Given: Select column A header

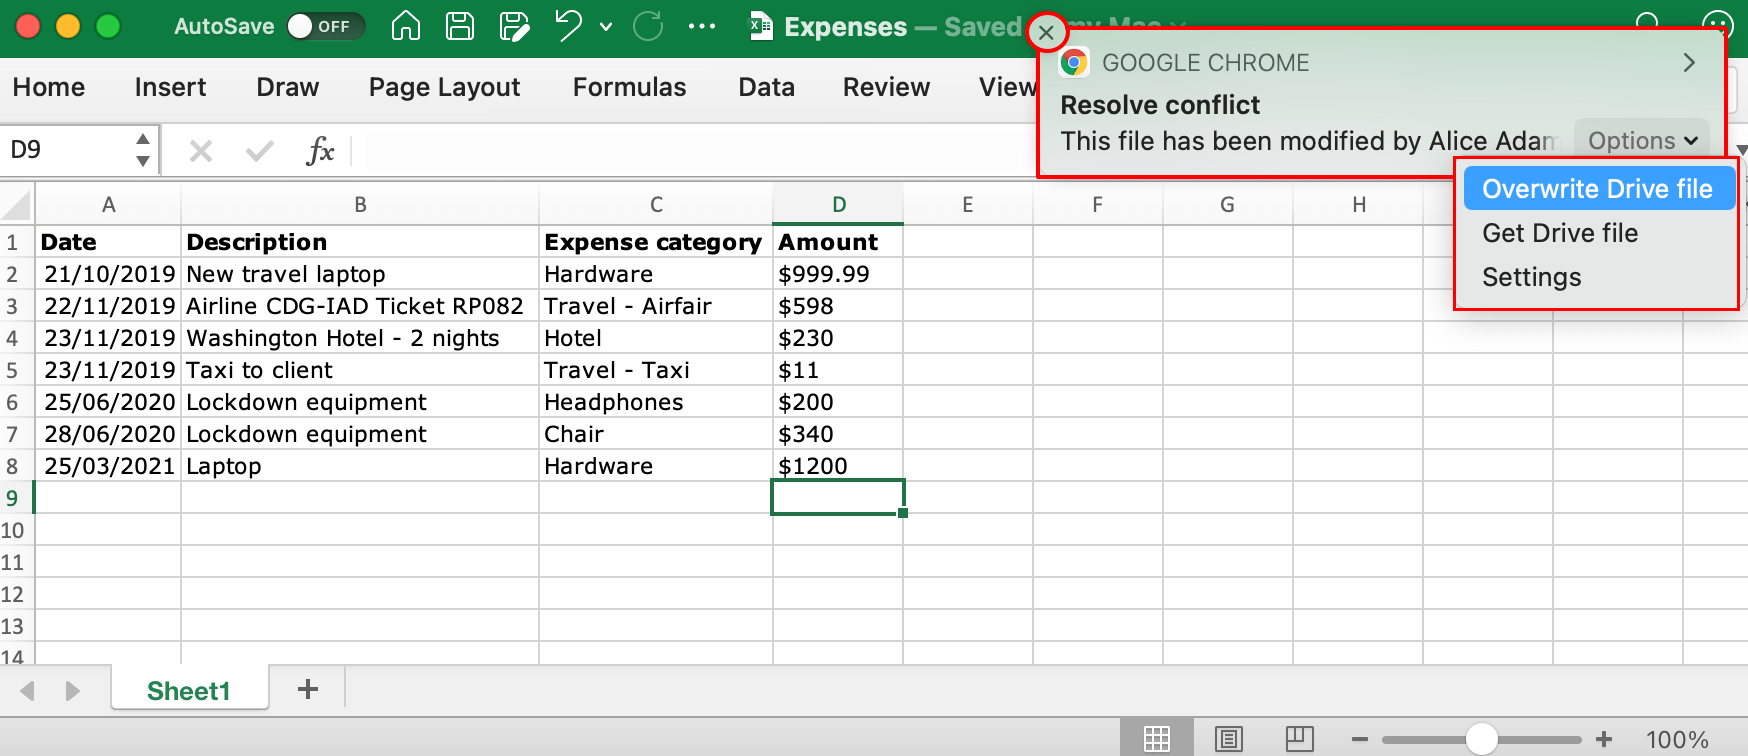Looking at the screenshot, I should (x=108, y=205).
